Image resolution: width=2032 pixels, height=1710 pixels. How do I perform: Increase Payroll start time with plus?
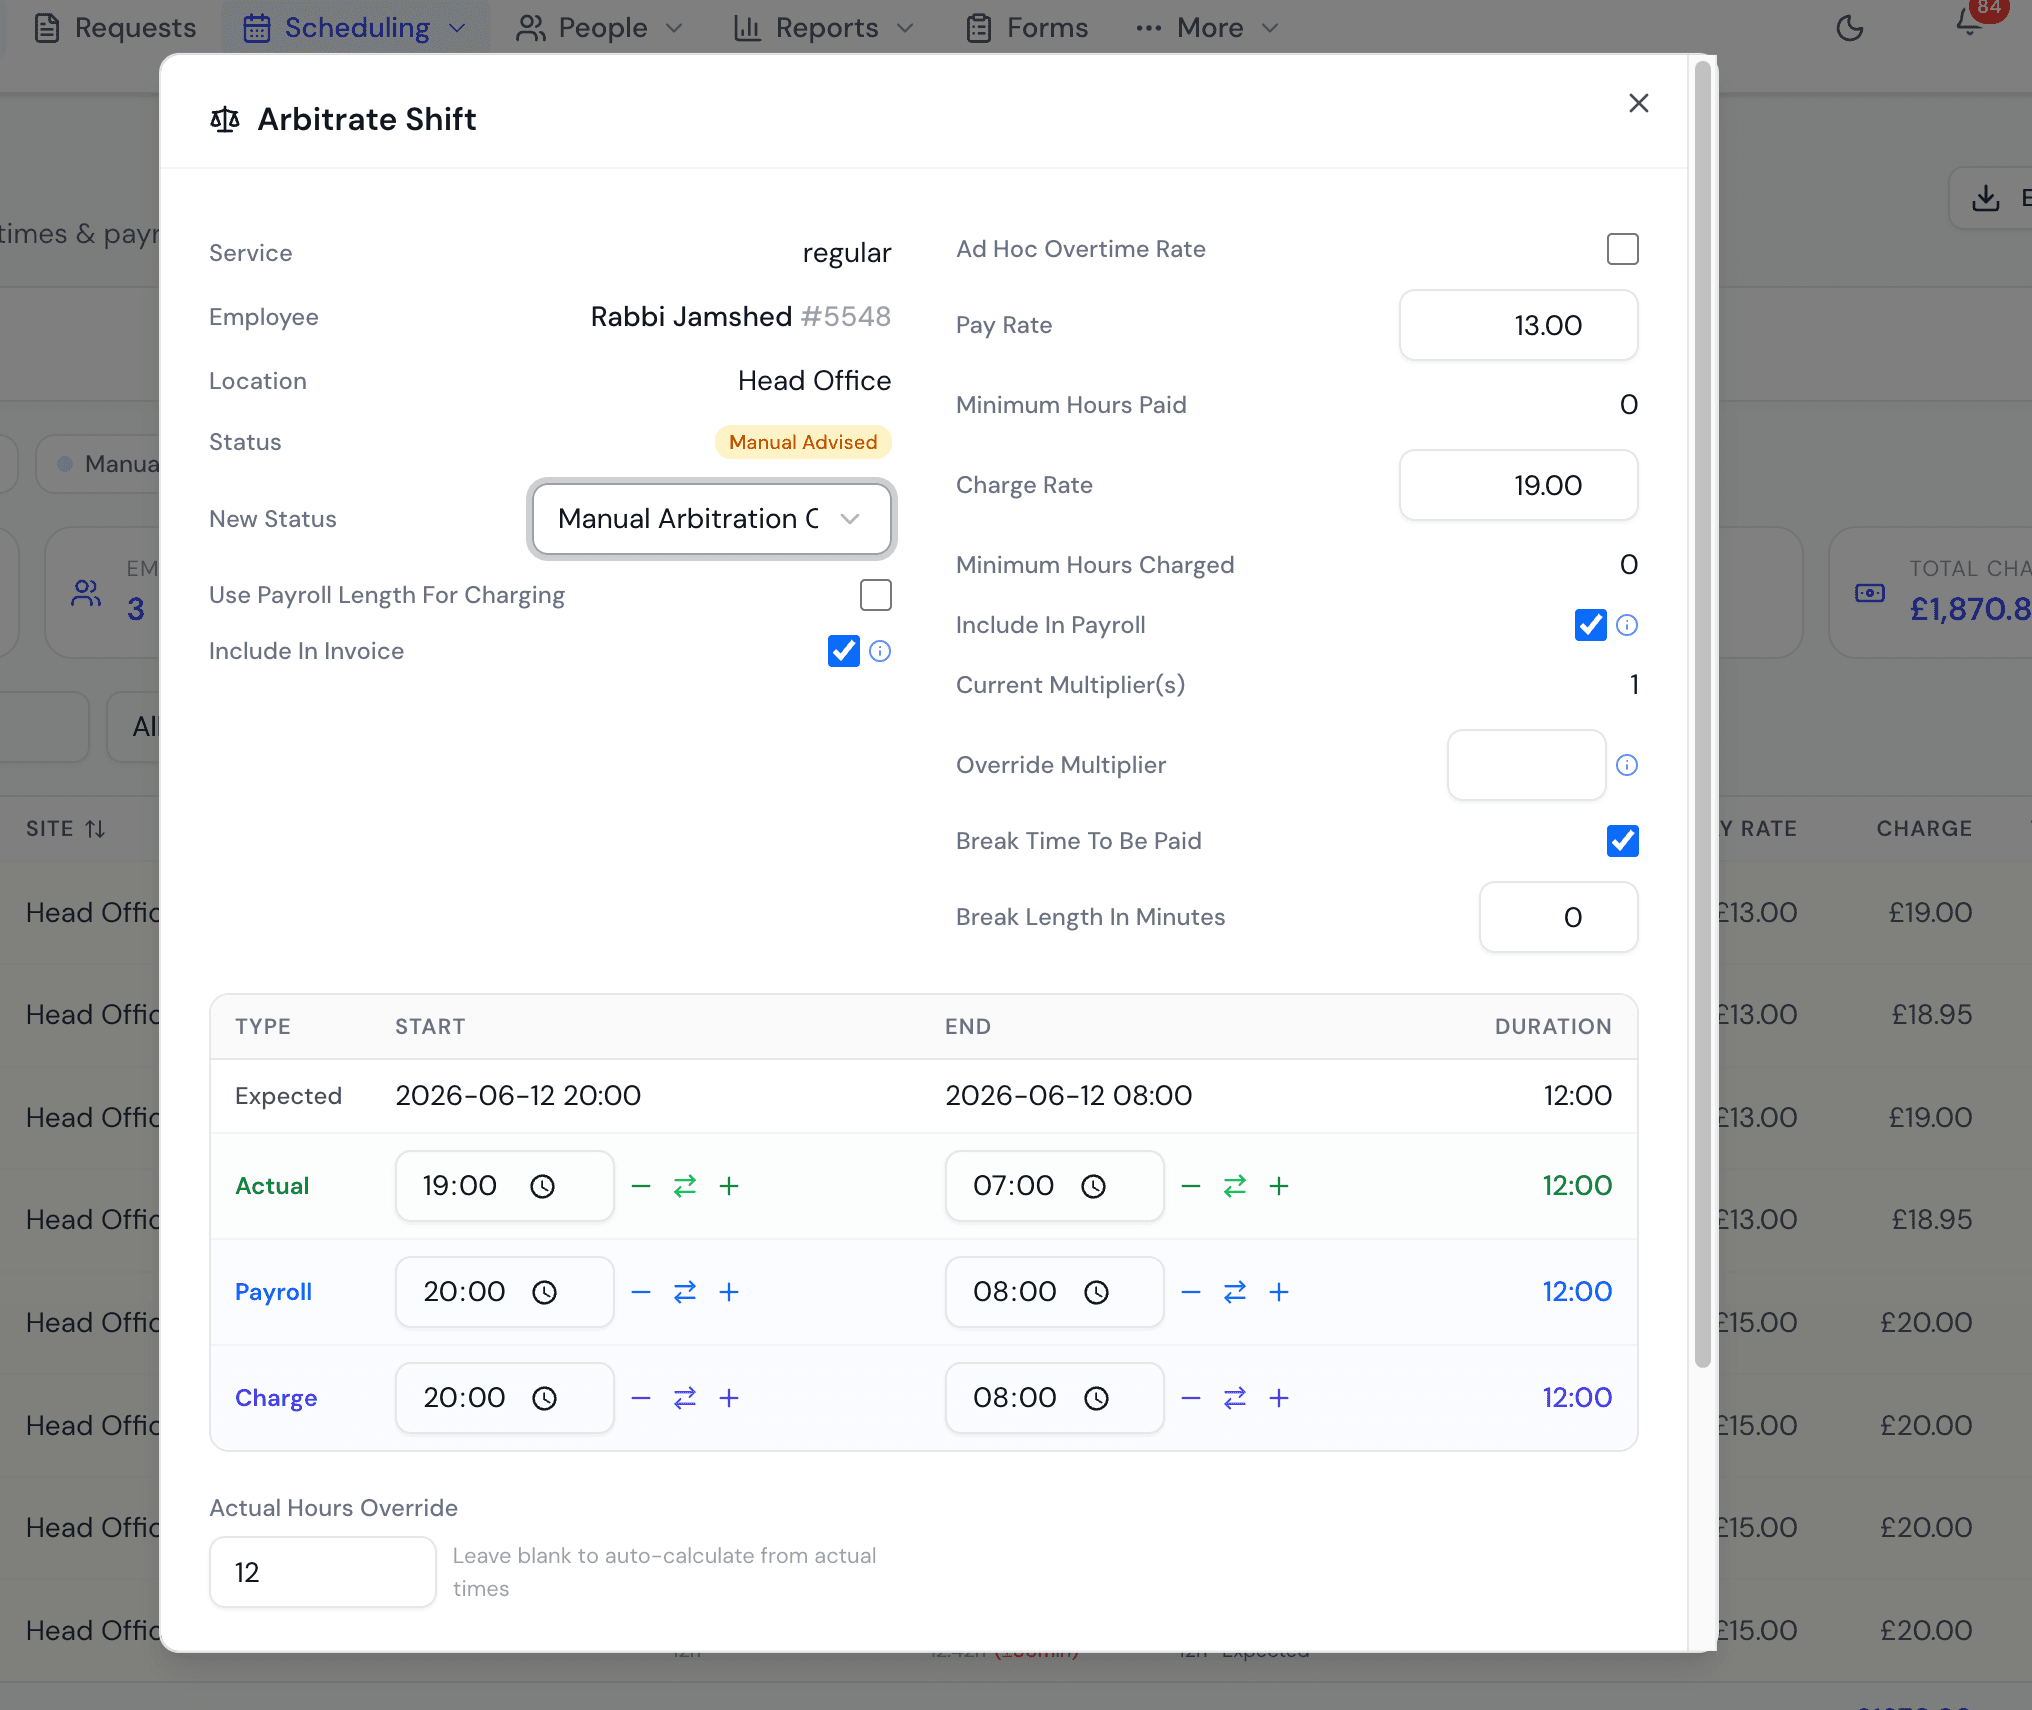[x=729, y=1292]
